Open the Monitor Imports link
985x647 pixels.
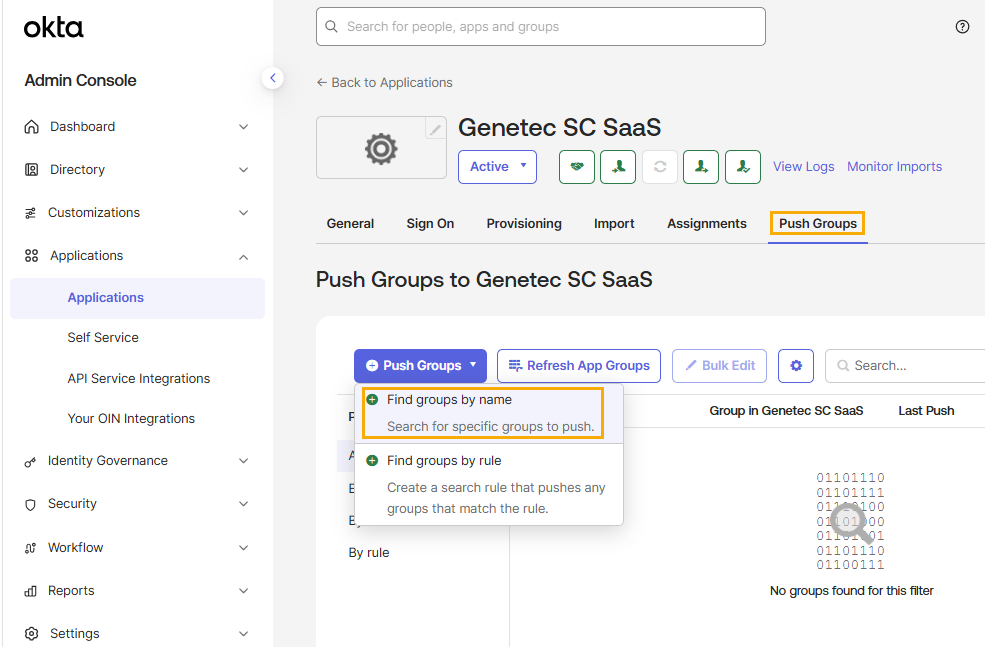pos(895,166)
